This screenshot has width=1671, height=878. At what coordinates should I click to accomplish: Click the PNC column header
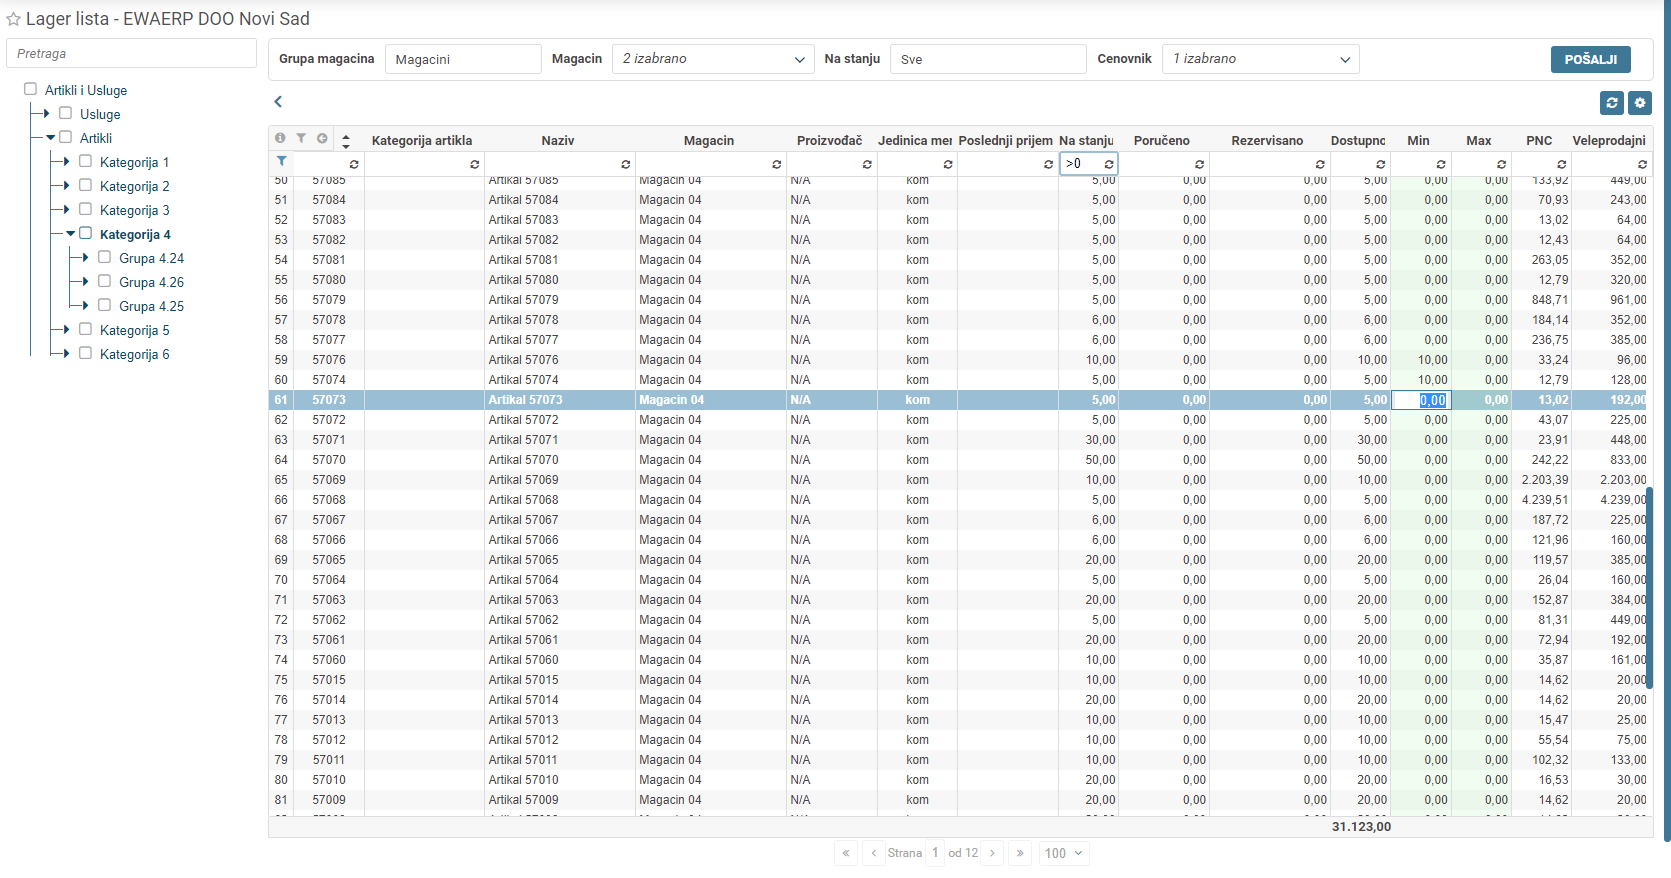pyautogui.click(x=1539, y=141)
